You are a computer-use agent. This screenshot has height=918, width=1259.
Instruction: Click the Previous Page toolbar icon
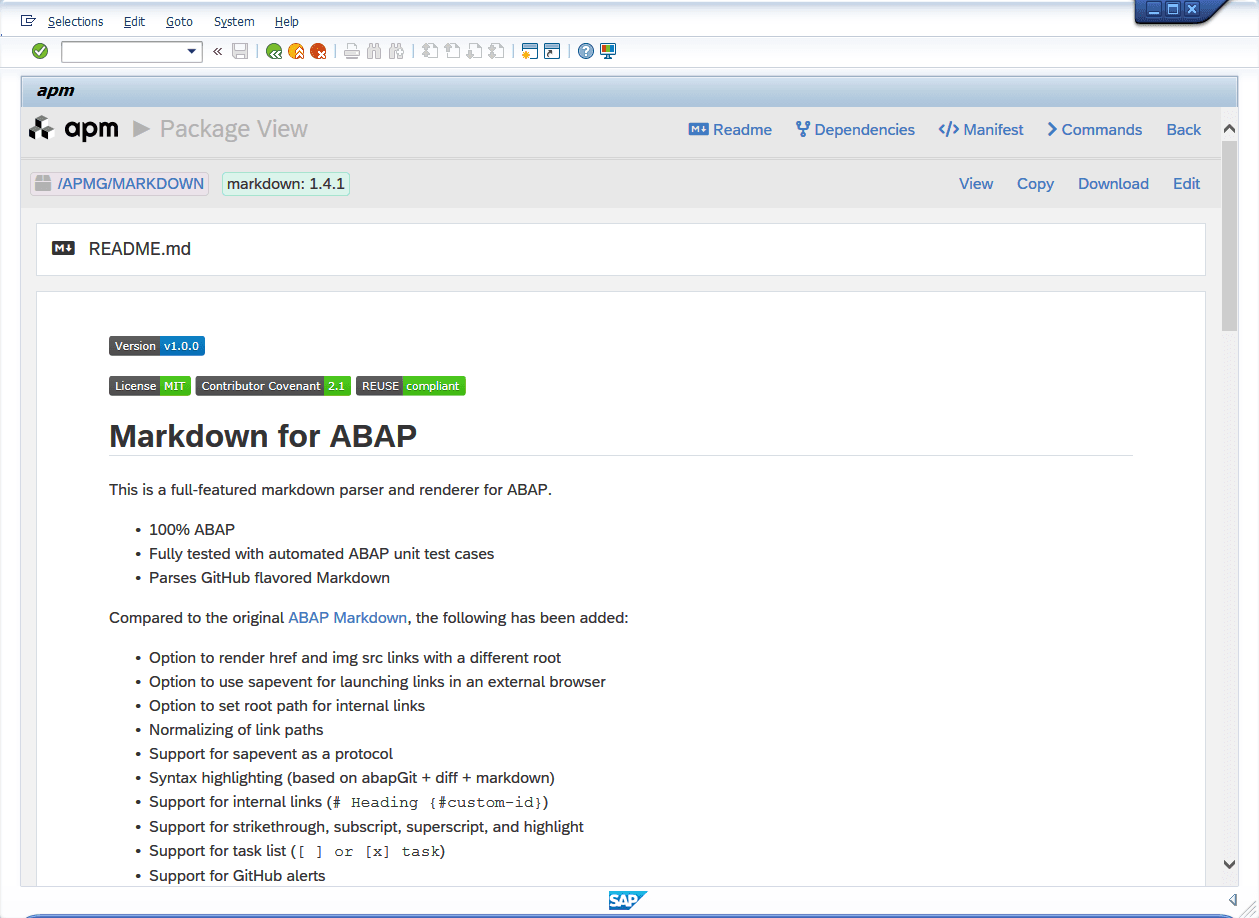tap(452, 51)
